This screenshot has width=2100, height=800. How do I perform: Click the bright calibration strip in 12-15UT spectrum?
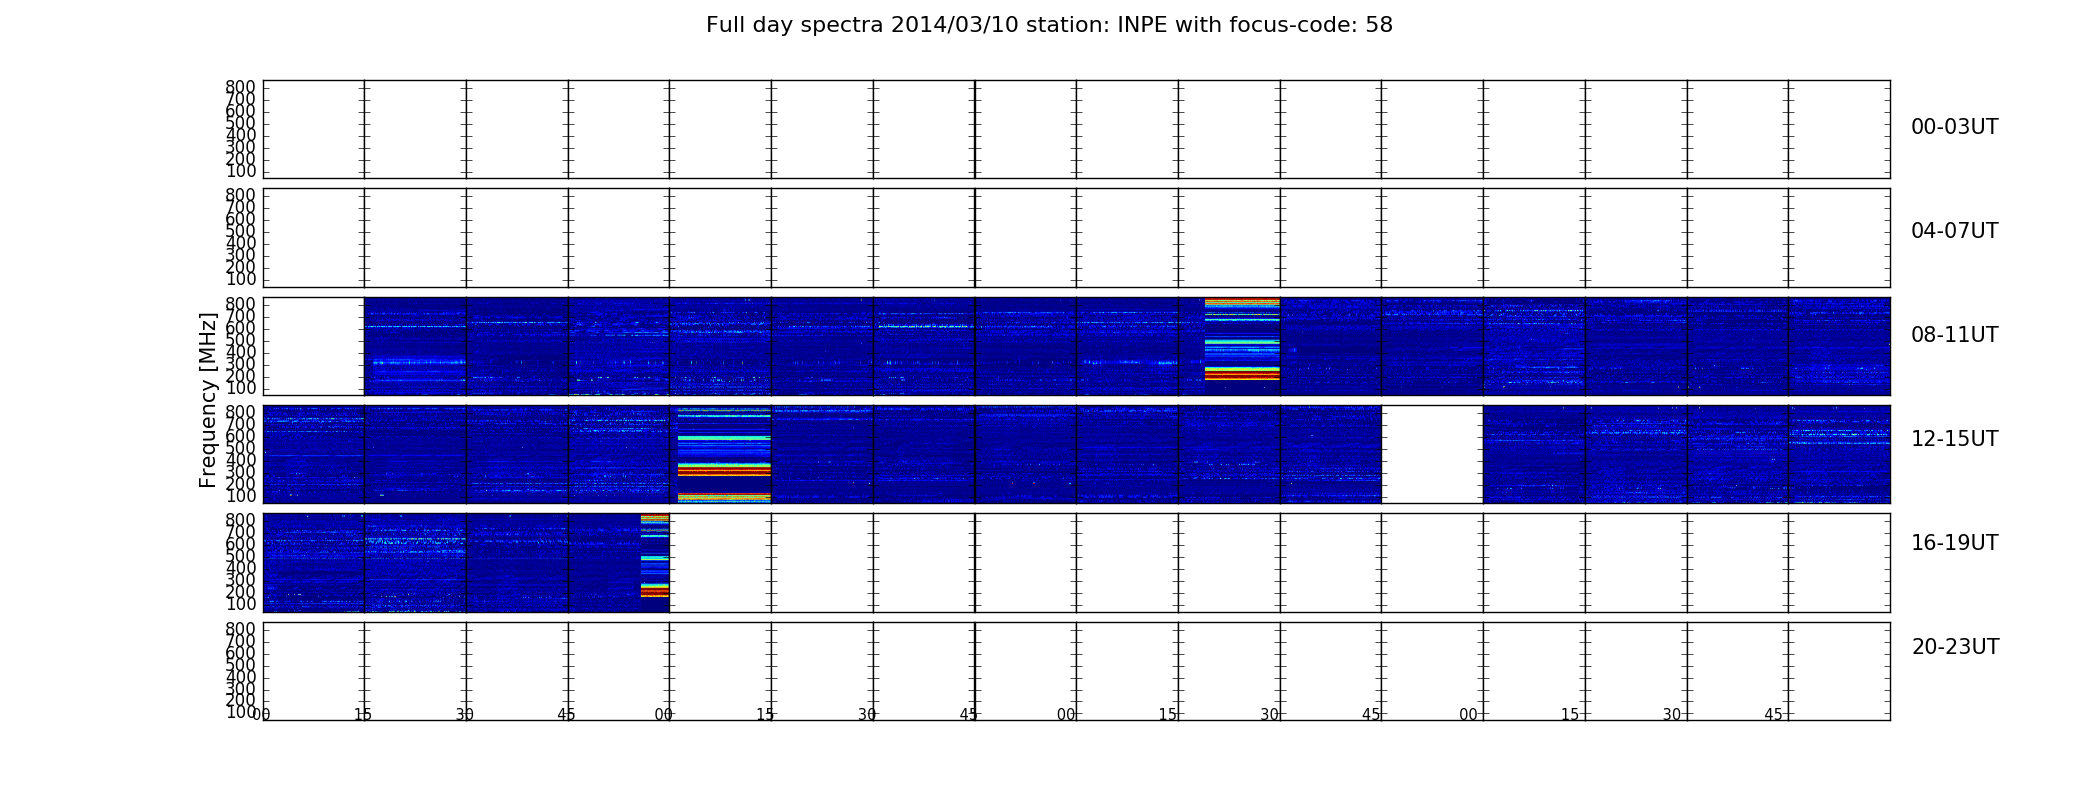pos(724,454)
